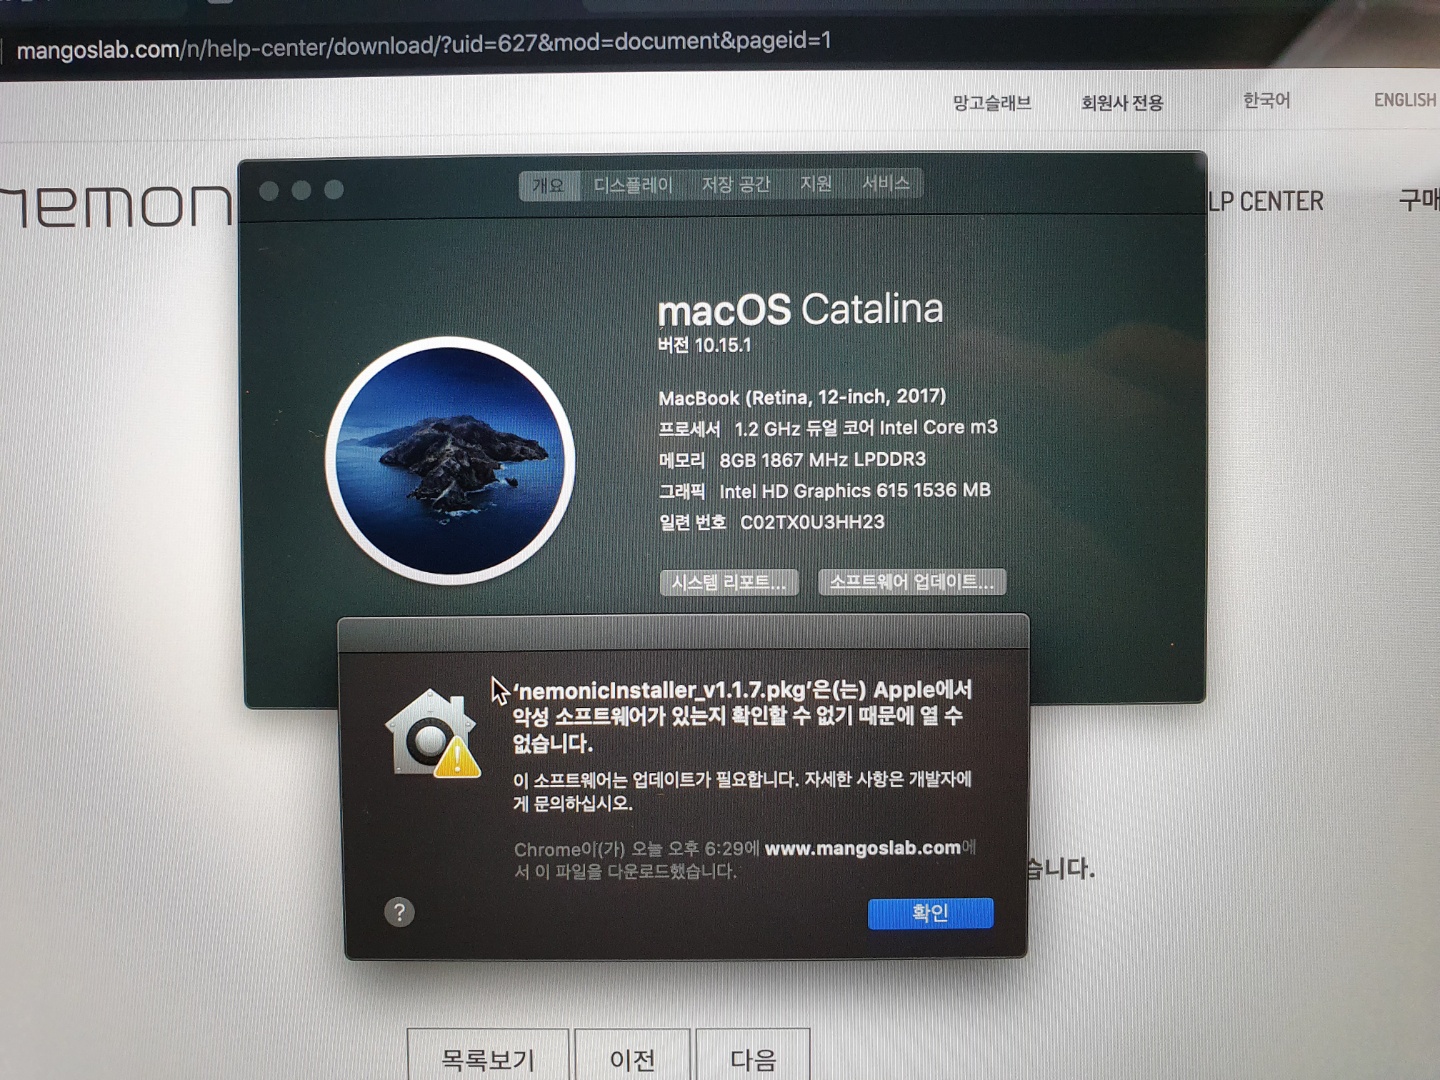Click the nemonic logo on the webpage

click(115, 204)
